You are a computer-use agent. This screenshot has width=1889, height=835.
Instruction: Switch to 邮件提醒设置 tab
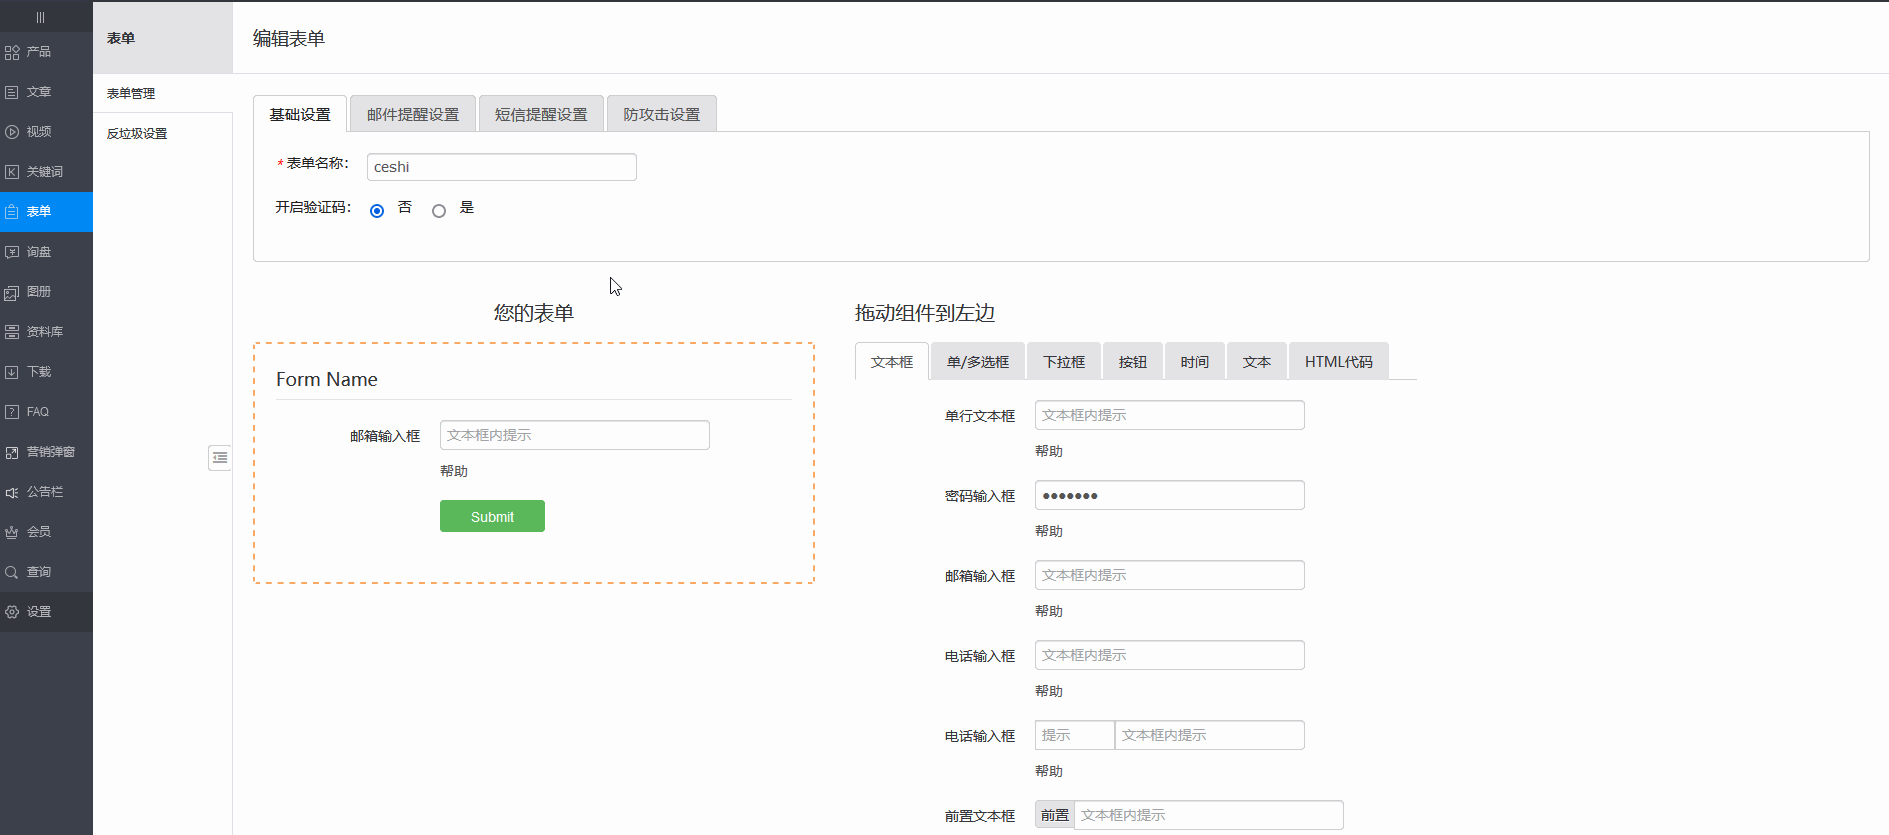click(412, 115)
